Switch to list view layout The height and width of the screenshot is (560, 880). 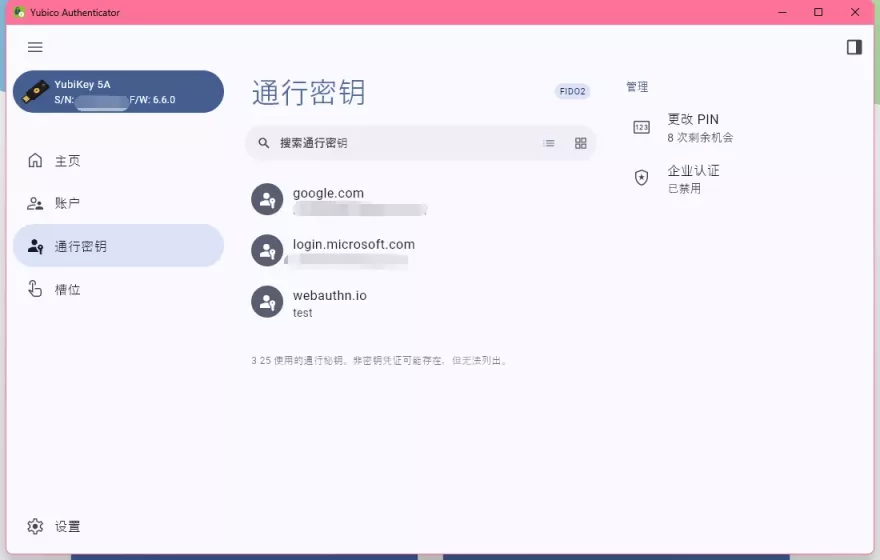(x=549, y=143)
